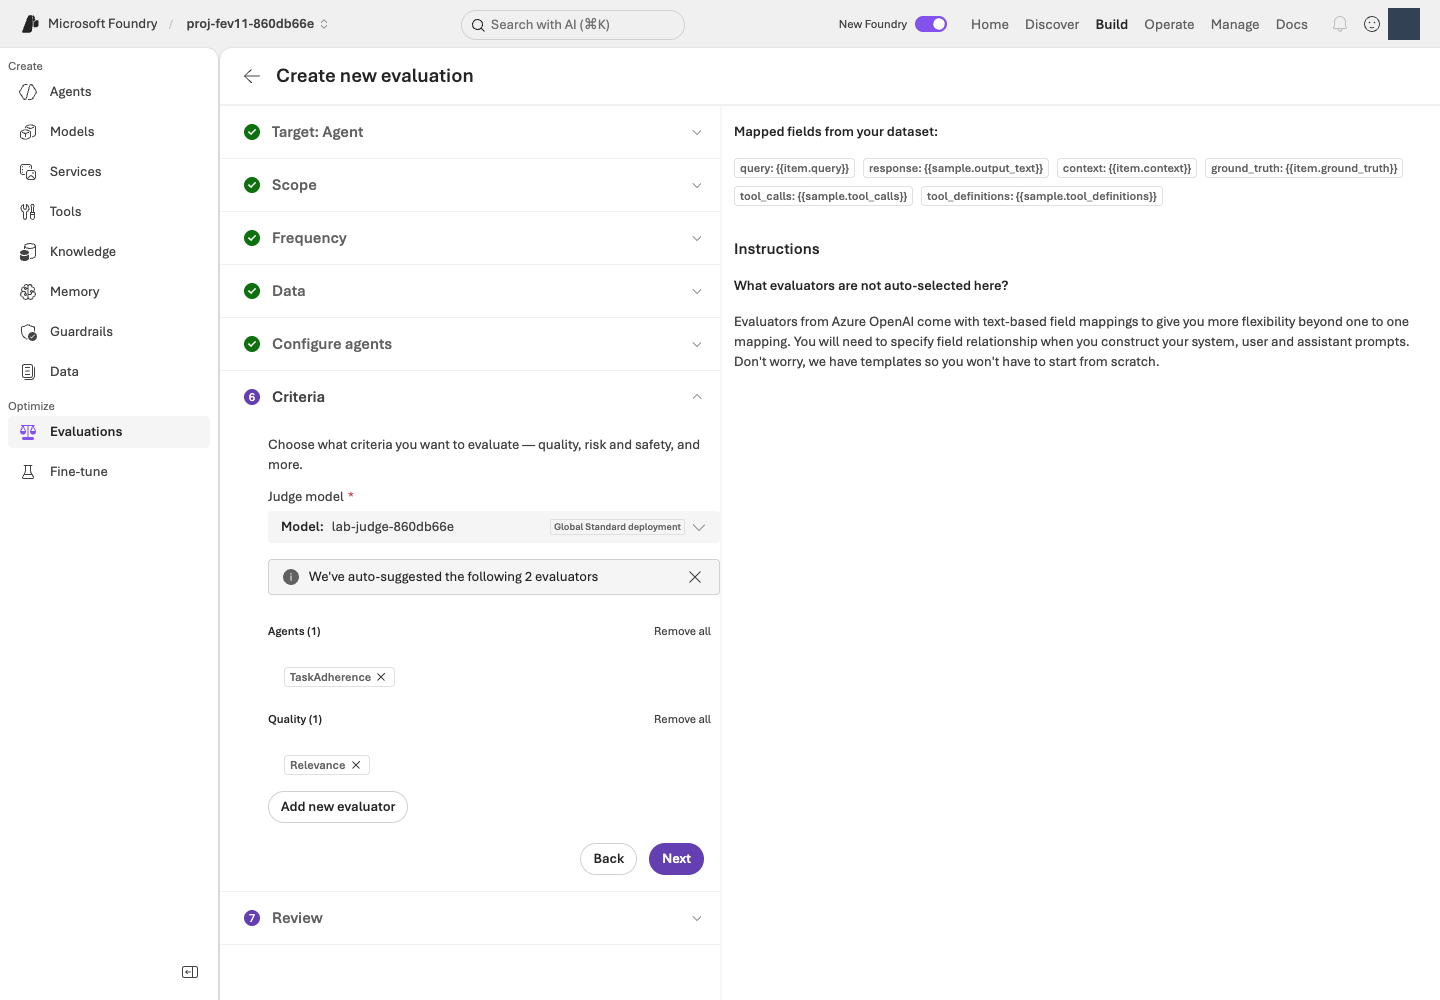Remove all Quality evaluators
1440x1000 pixels.
coord(682,720)
